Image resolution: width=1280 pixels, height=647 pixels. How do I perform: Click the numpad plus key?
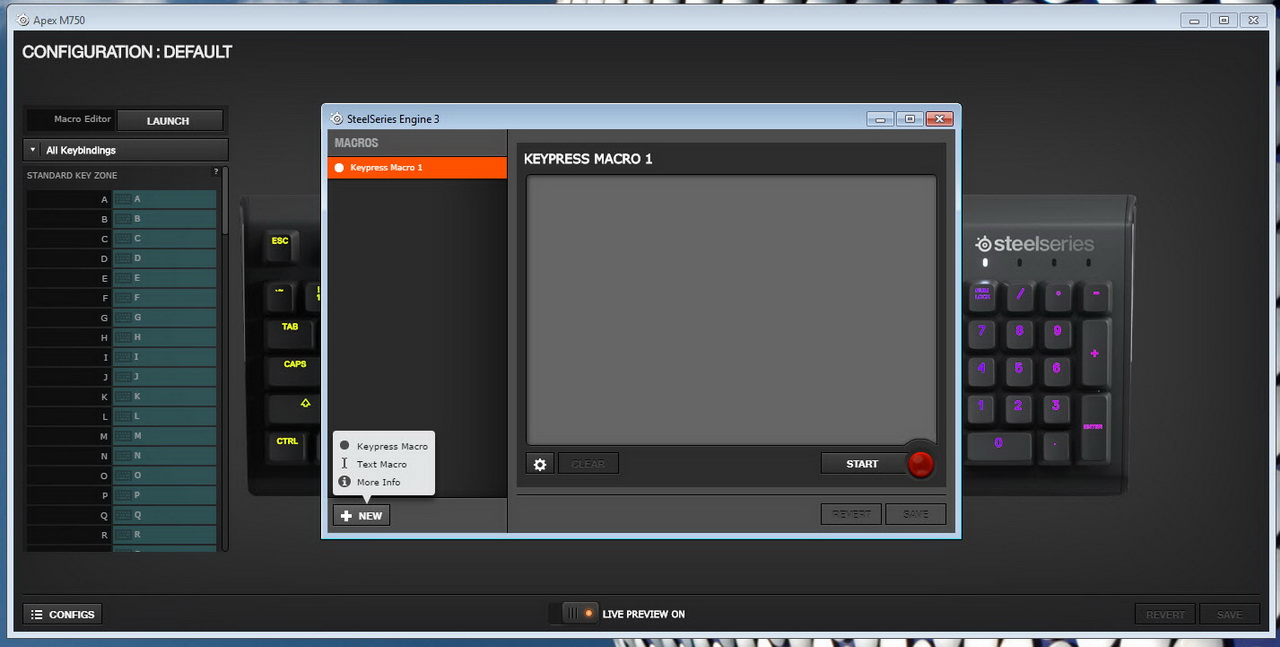pos(1096,352)
